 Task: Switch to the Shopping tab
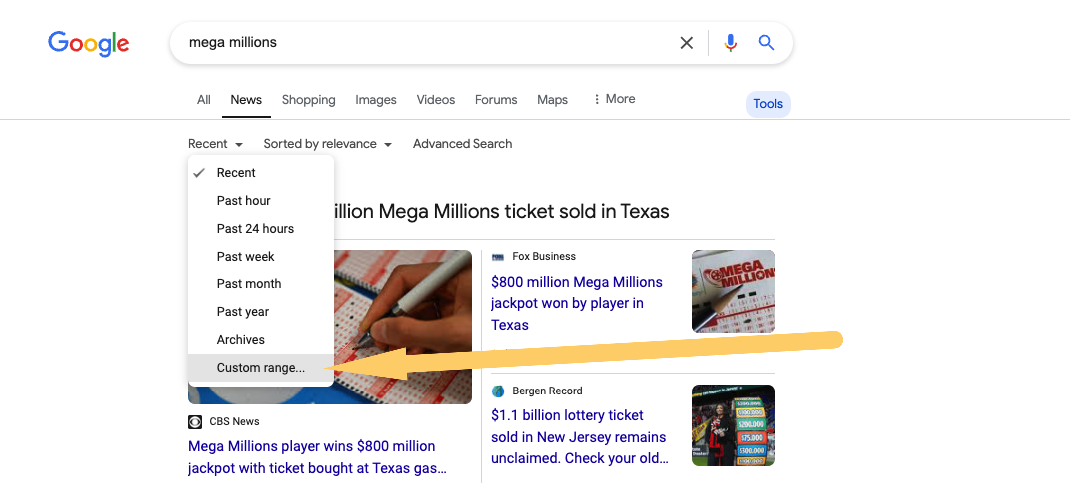[308, 100]
